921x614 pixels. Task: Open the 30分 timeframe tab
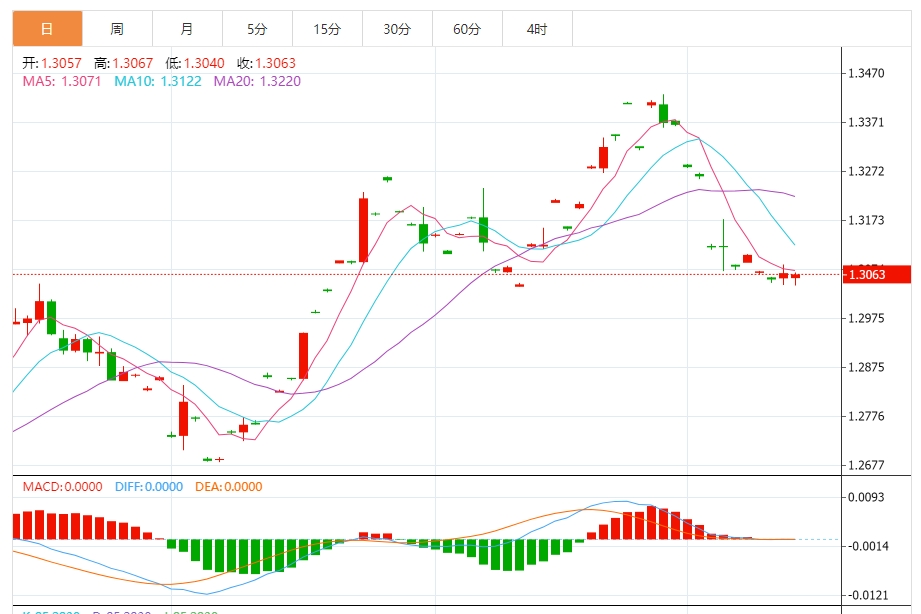click(x=396, y=29)
